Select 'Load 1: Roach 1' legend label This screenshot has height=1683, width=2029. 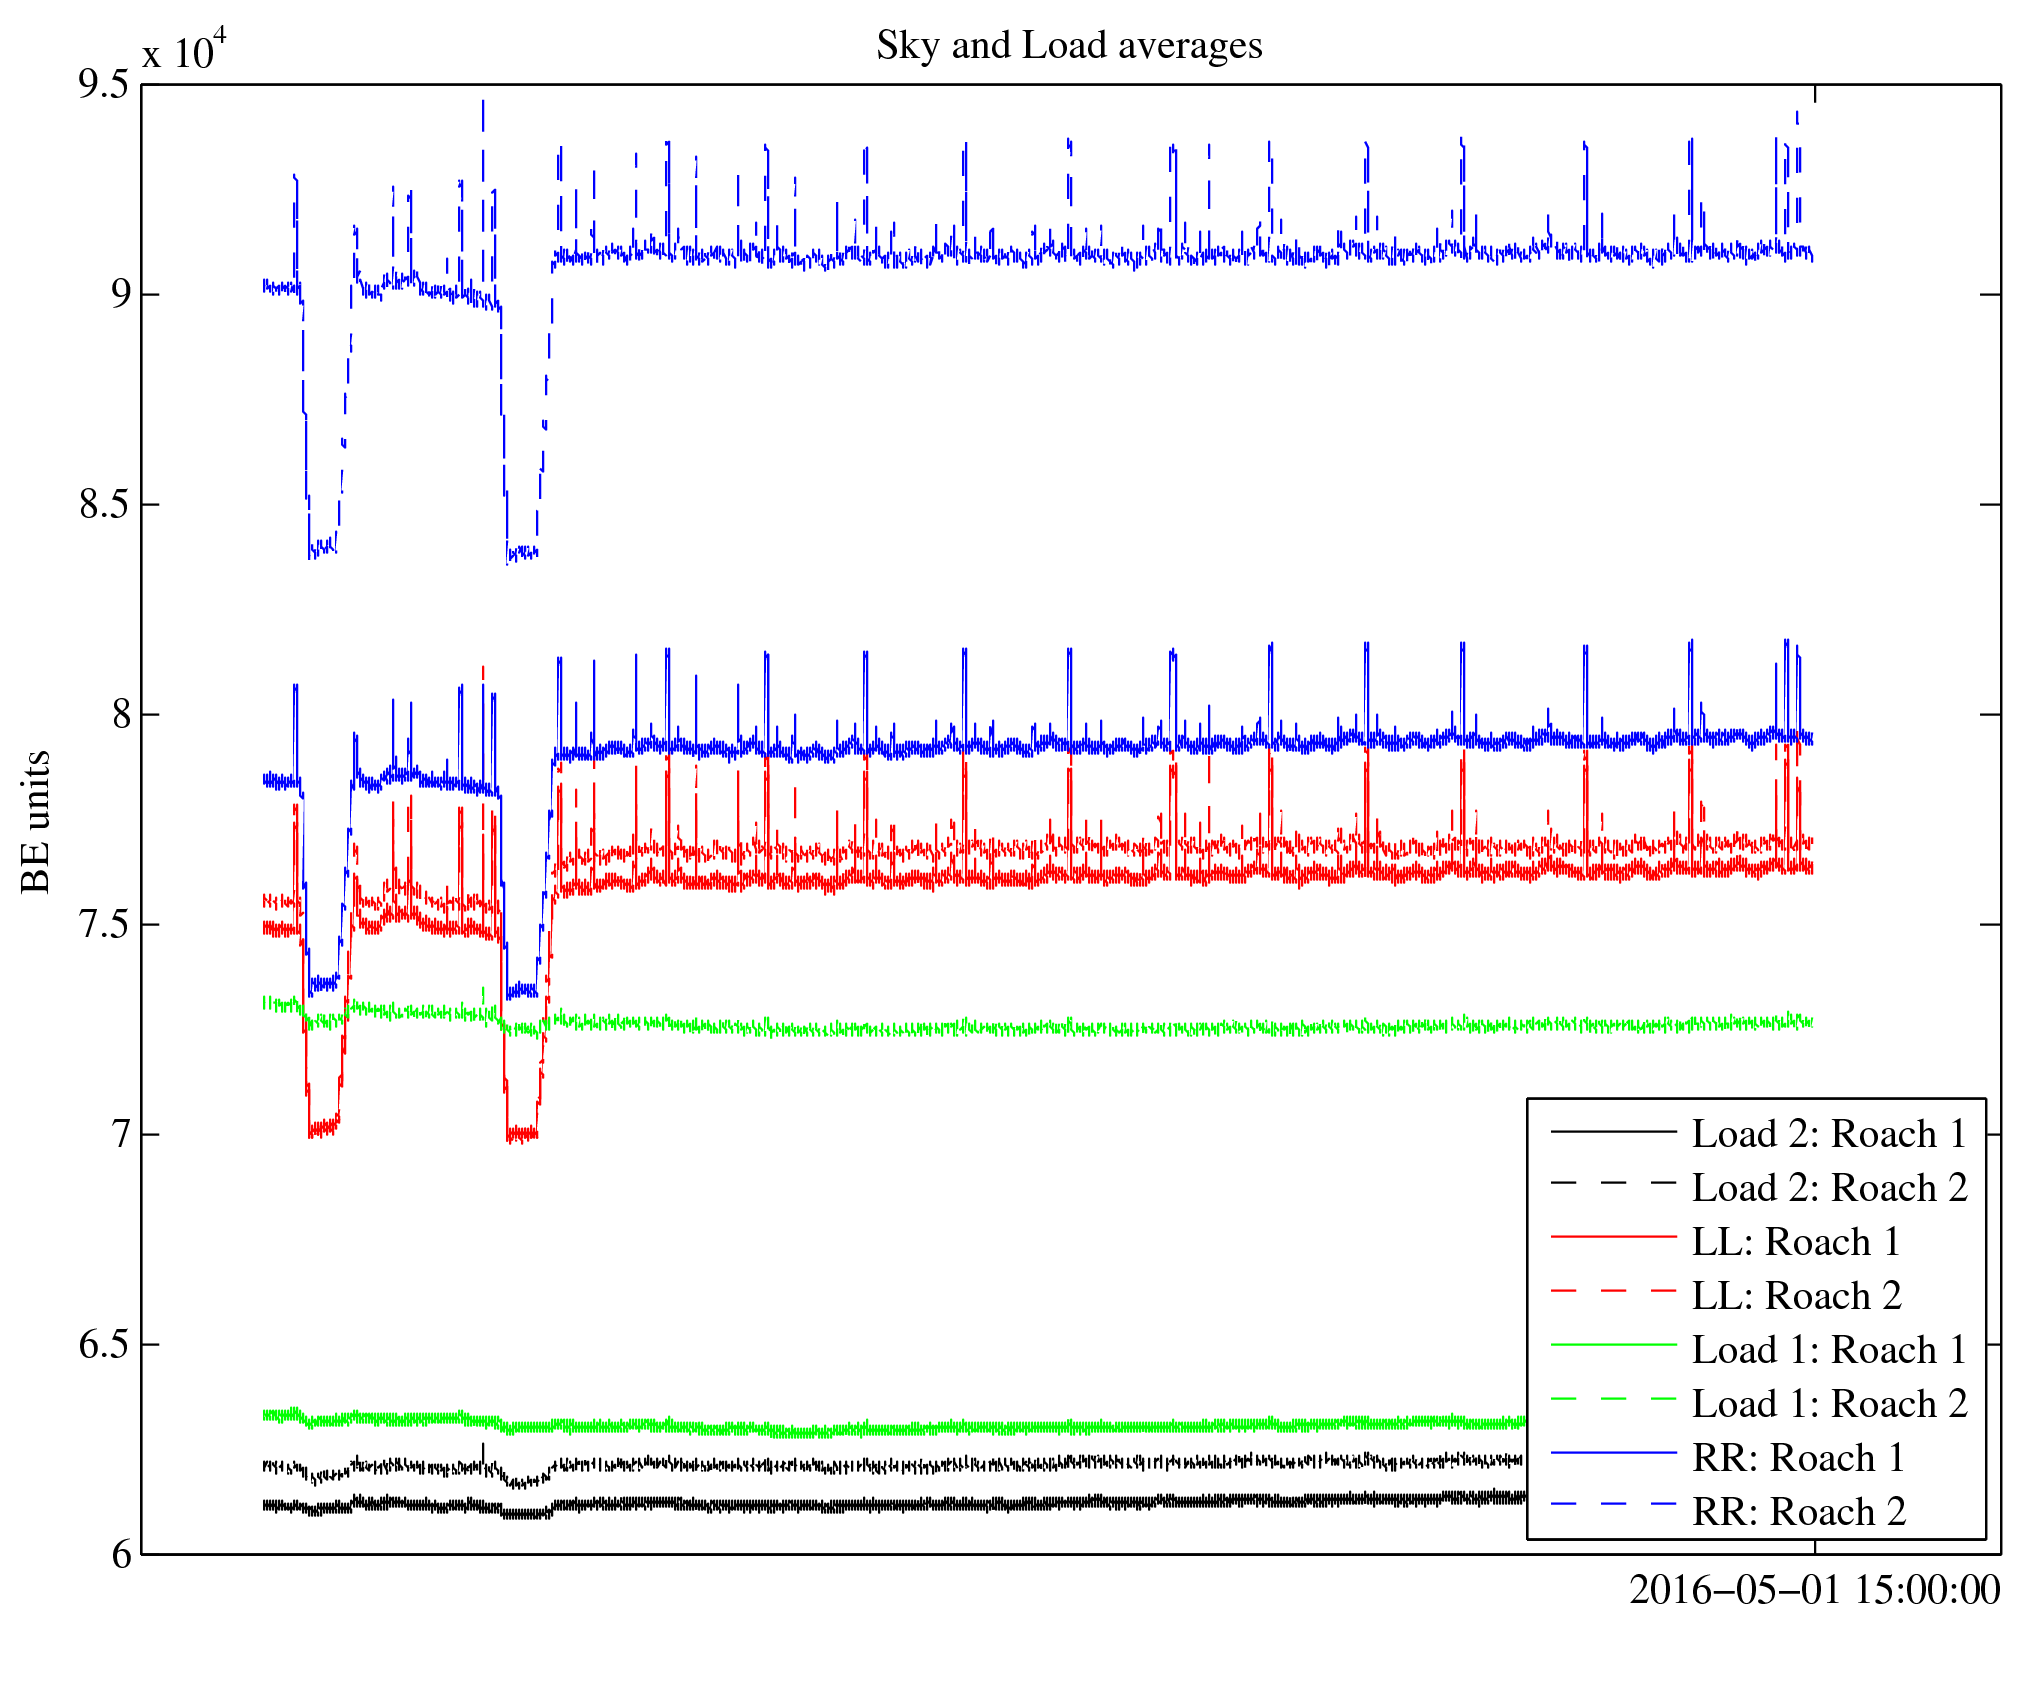[1829, 1350]
